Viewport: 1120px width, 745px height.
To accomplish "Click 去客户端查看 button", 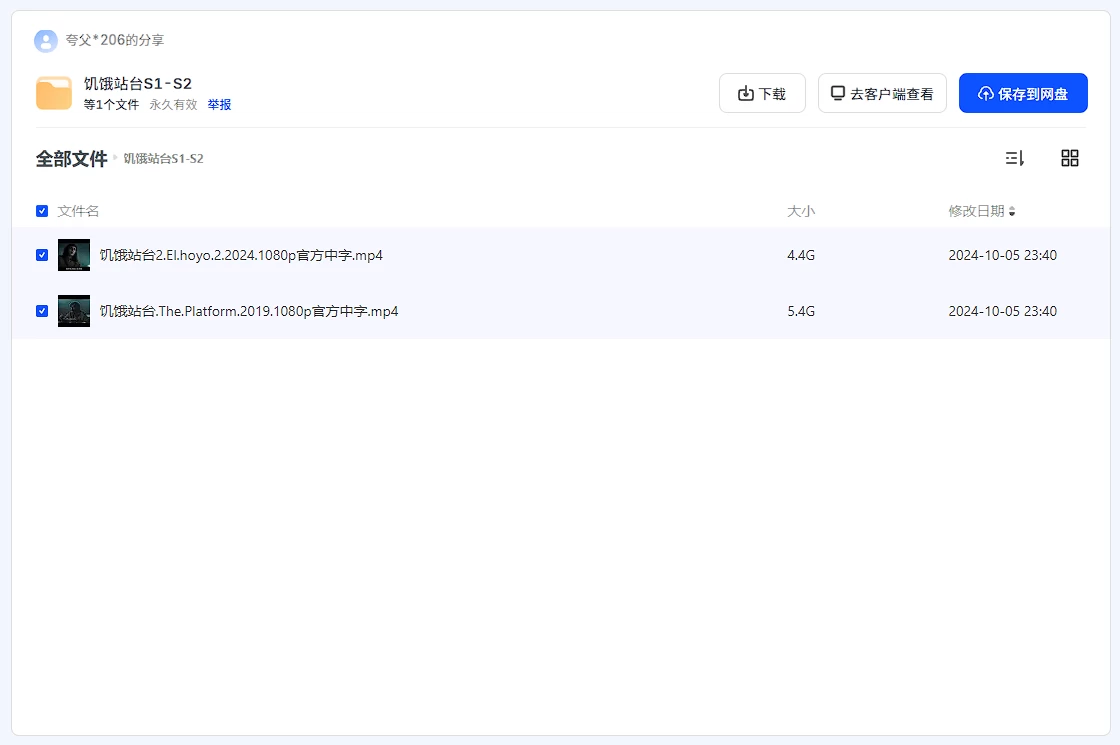I will click(x=881, y=94).
